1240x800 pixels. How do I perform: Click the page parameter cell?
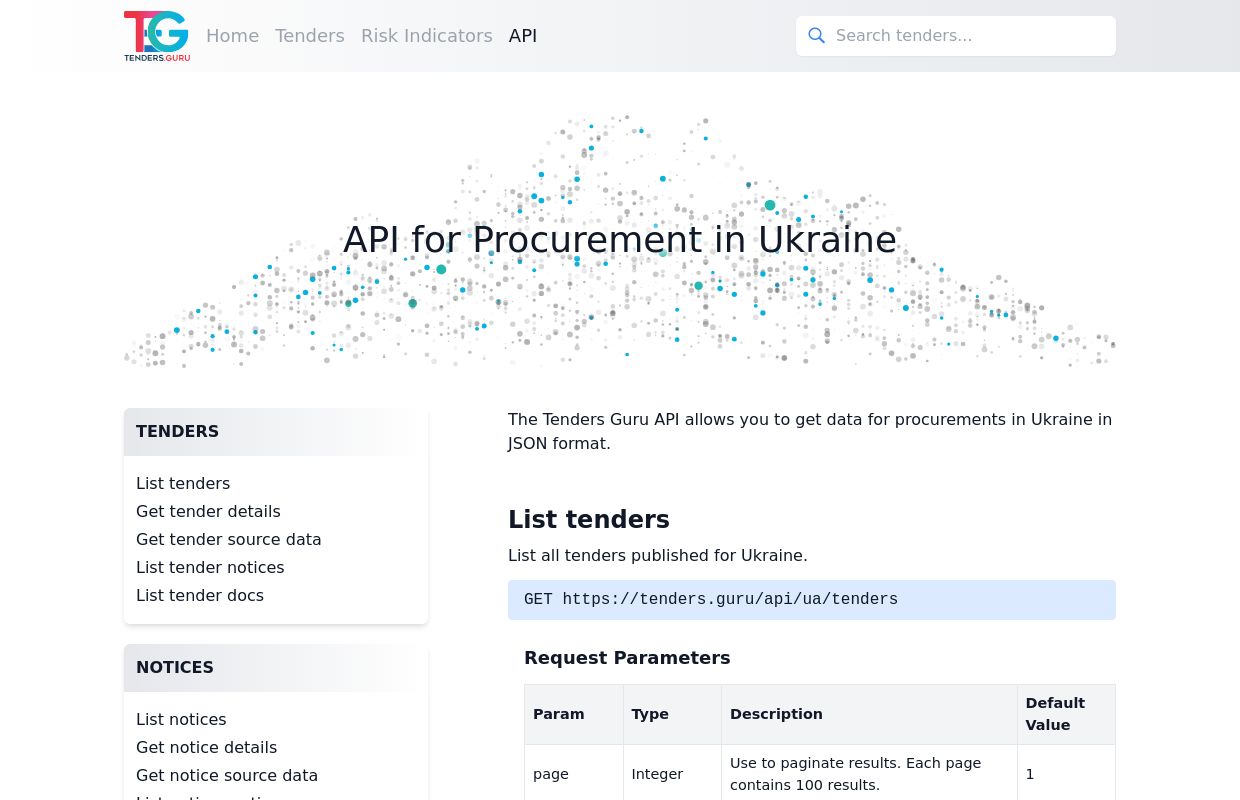coord(574,774)
